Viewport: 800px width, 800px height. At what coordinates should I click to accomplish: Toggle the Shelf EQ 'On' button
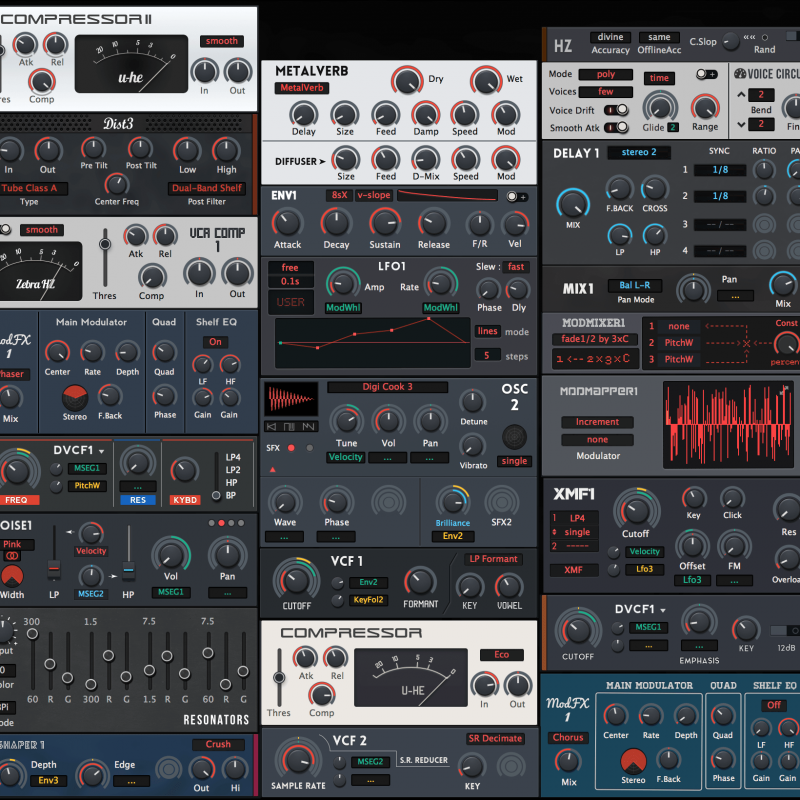(216, 342)
